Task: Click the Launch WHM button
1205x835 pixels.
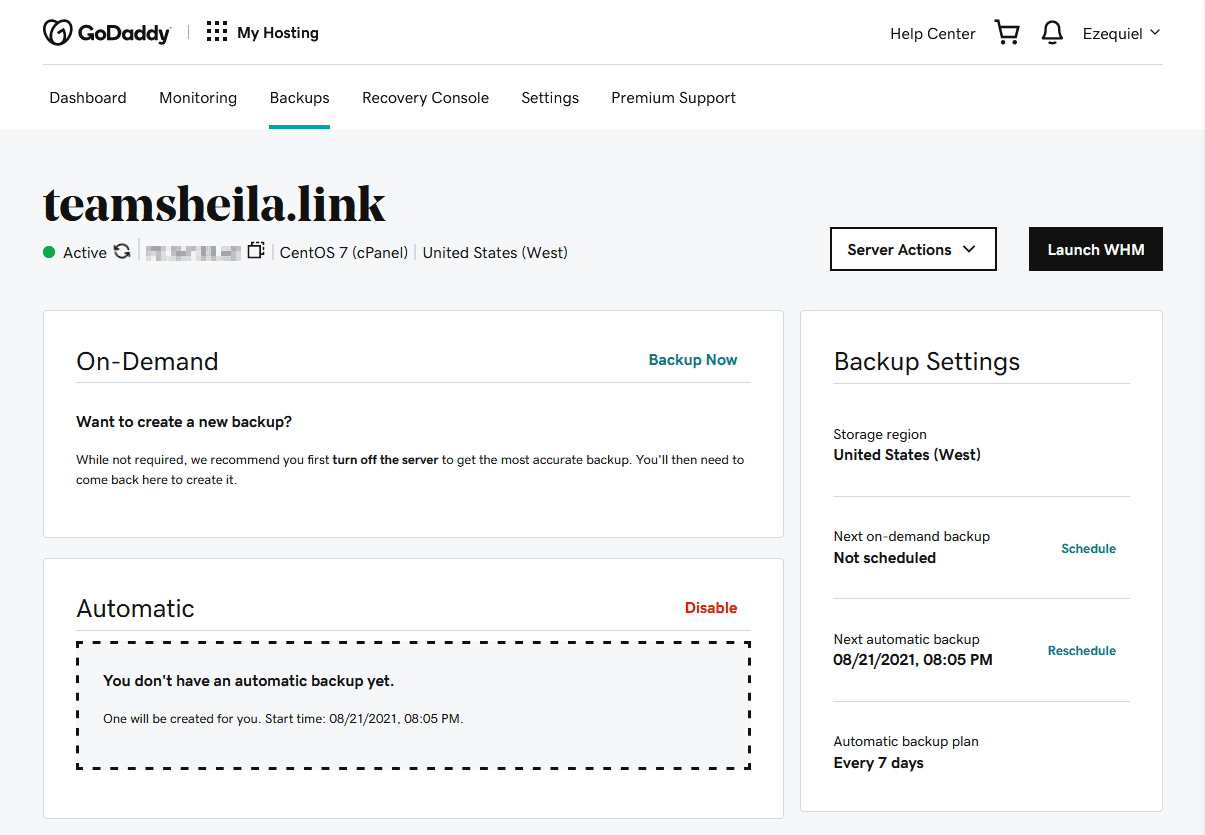Action: (1096, 249)
